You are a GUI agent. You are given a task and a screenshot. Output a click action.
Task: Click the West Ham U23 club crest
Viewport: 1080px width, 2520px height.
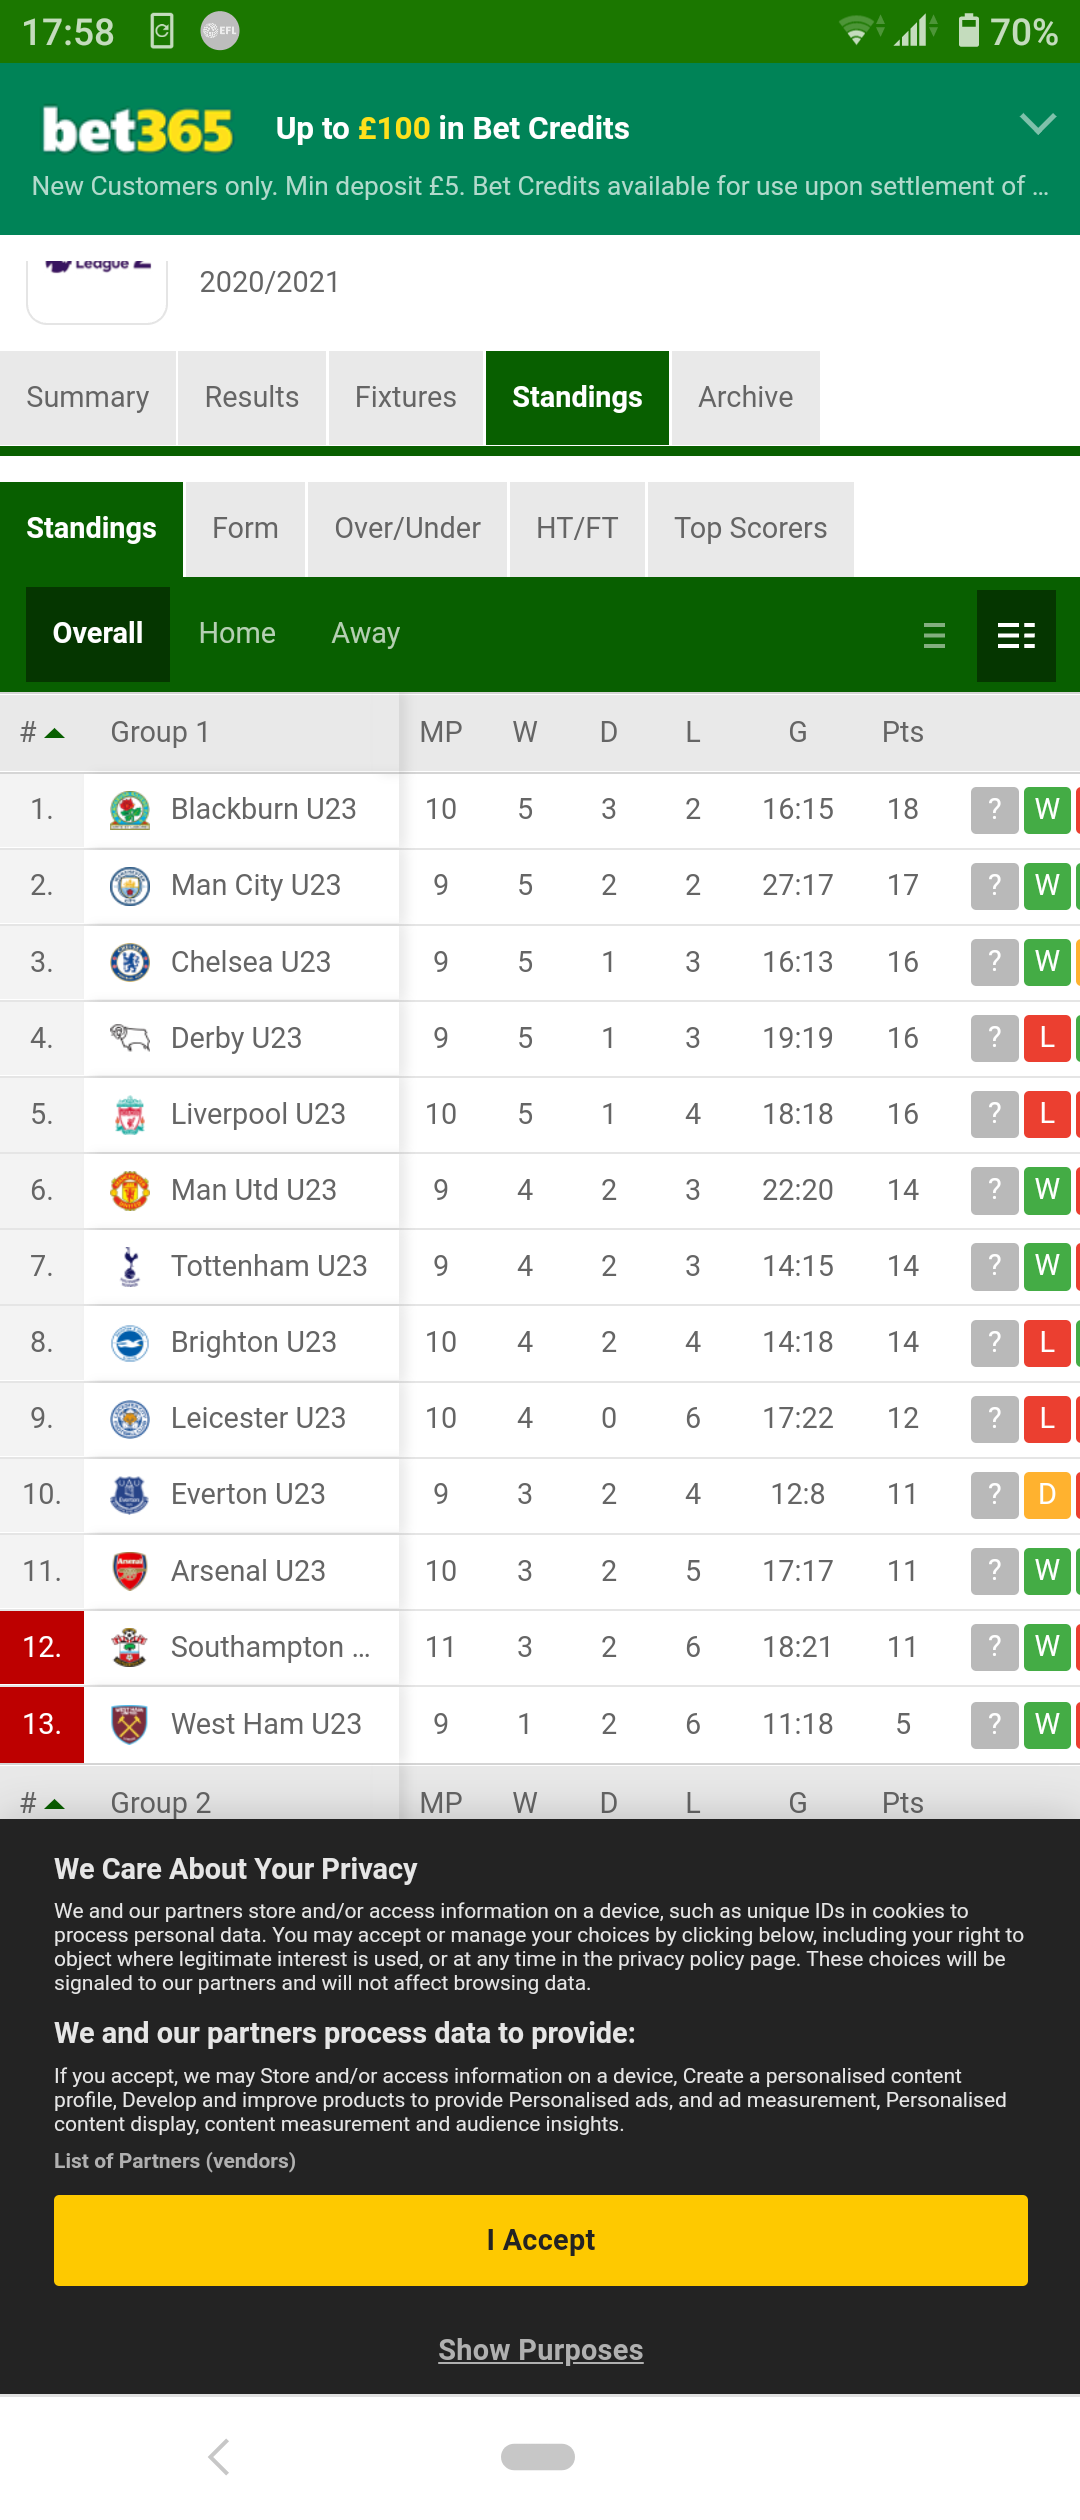pos(130,1724)
